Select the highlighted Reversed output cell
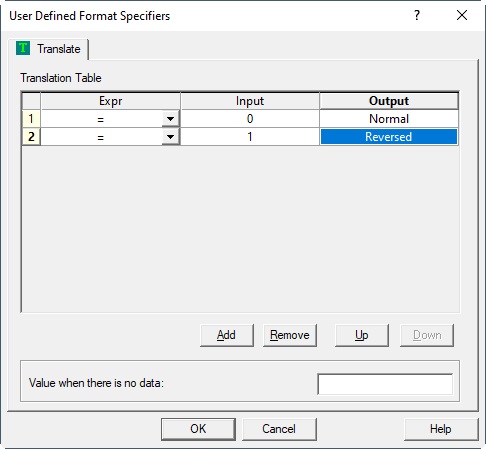The image size is (486, 449). 389,137
